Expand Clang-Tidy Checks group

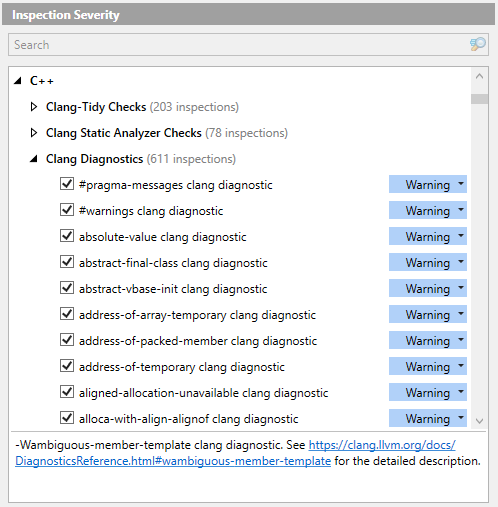34,107
